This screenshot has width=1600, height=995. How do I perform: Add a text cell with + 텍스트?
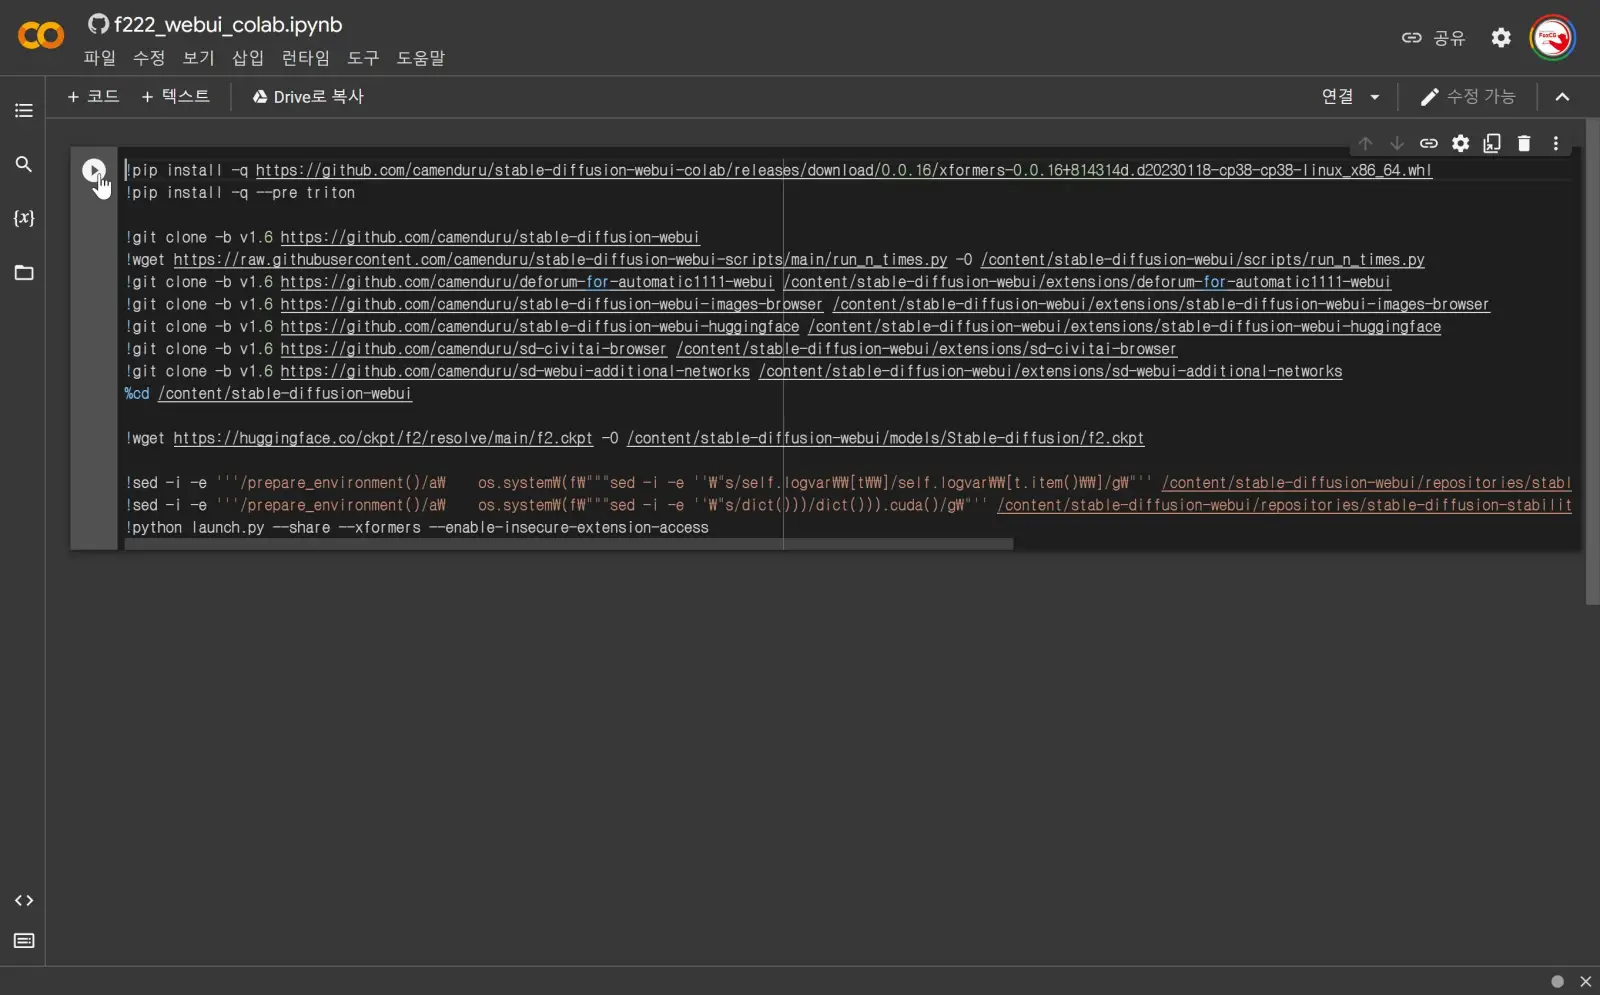click(176, 97)
